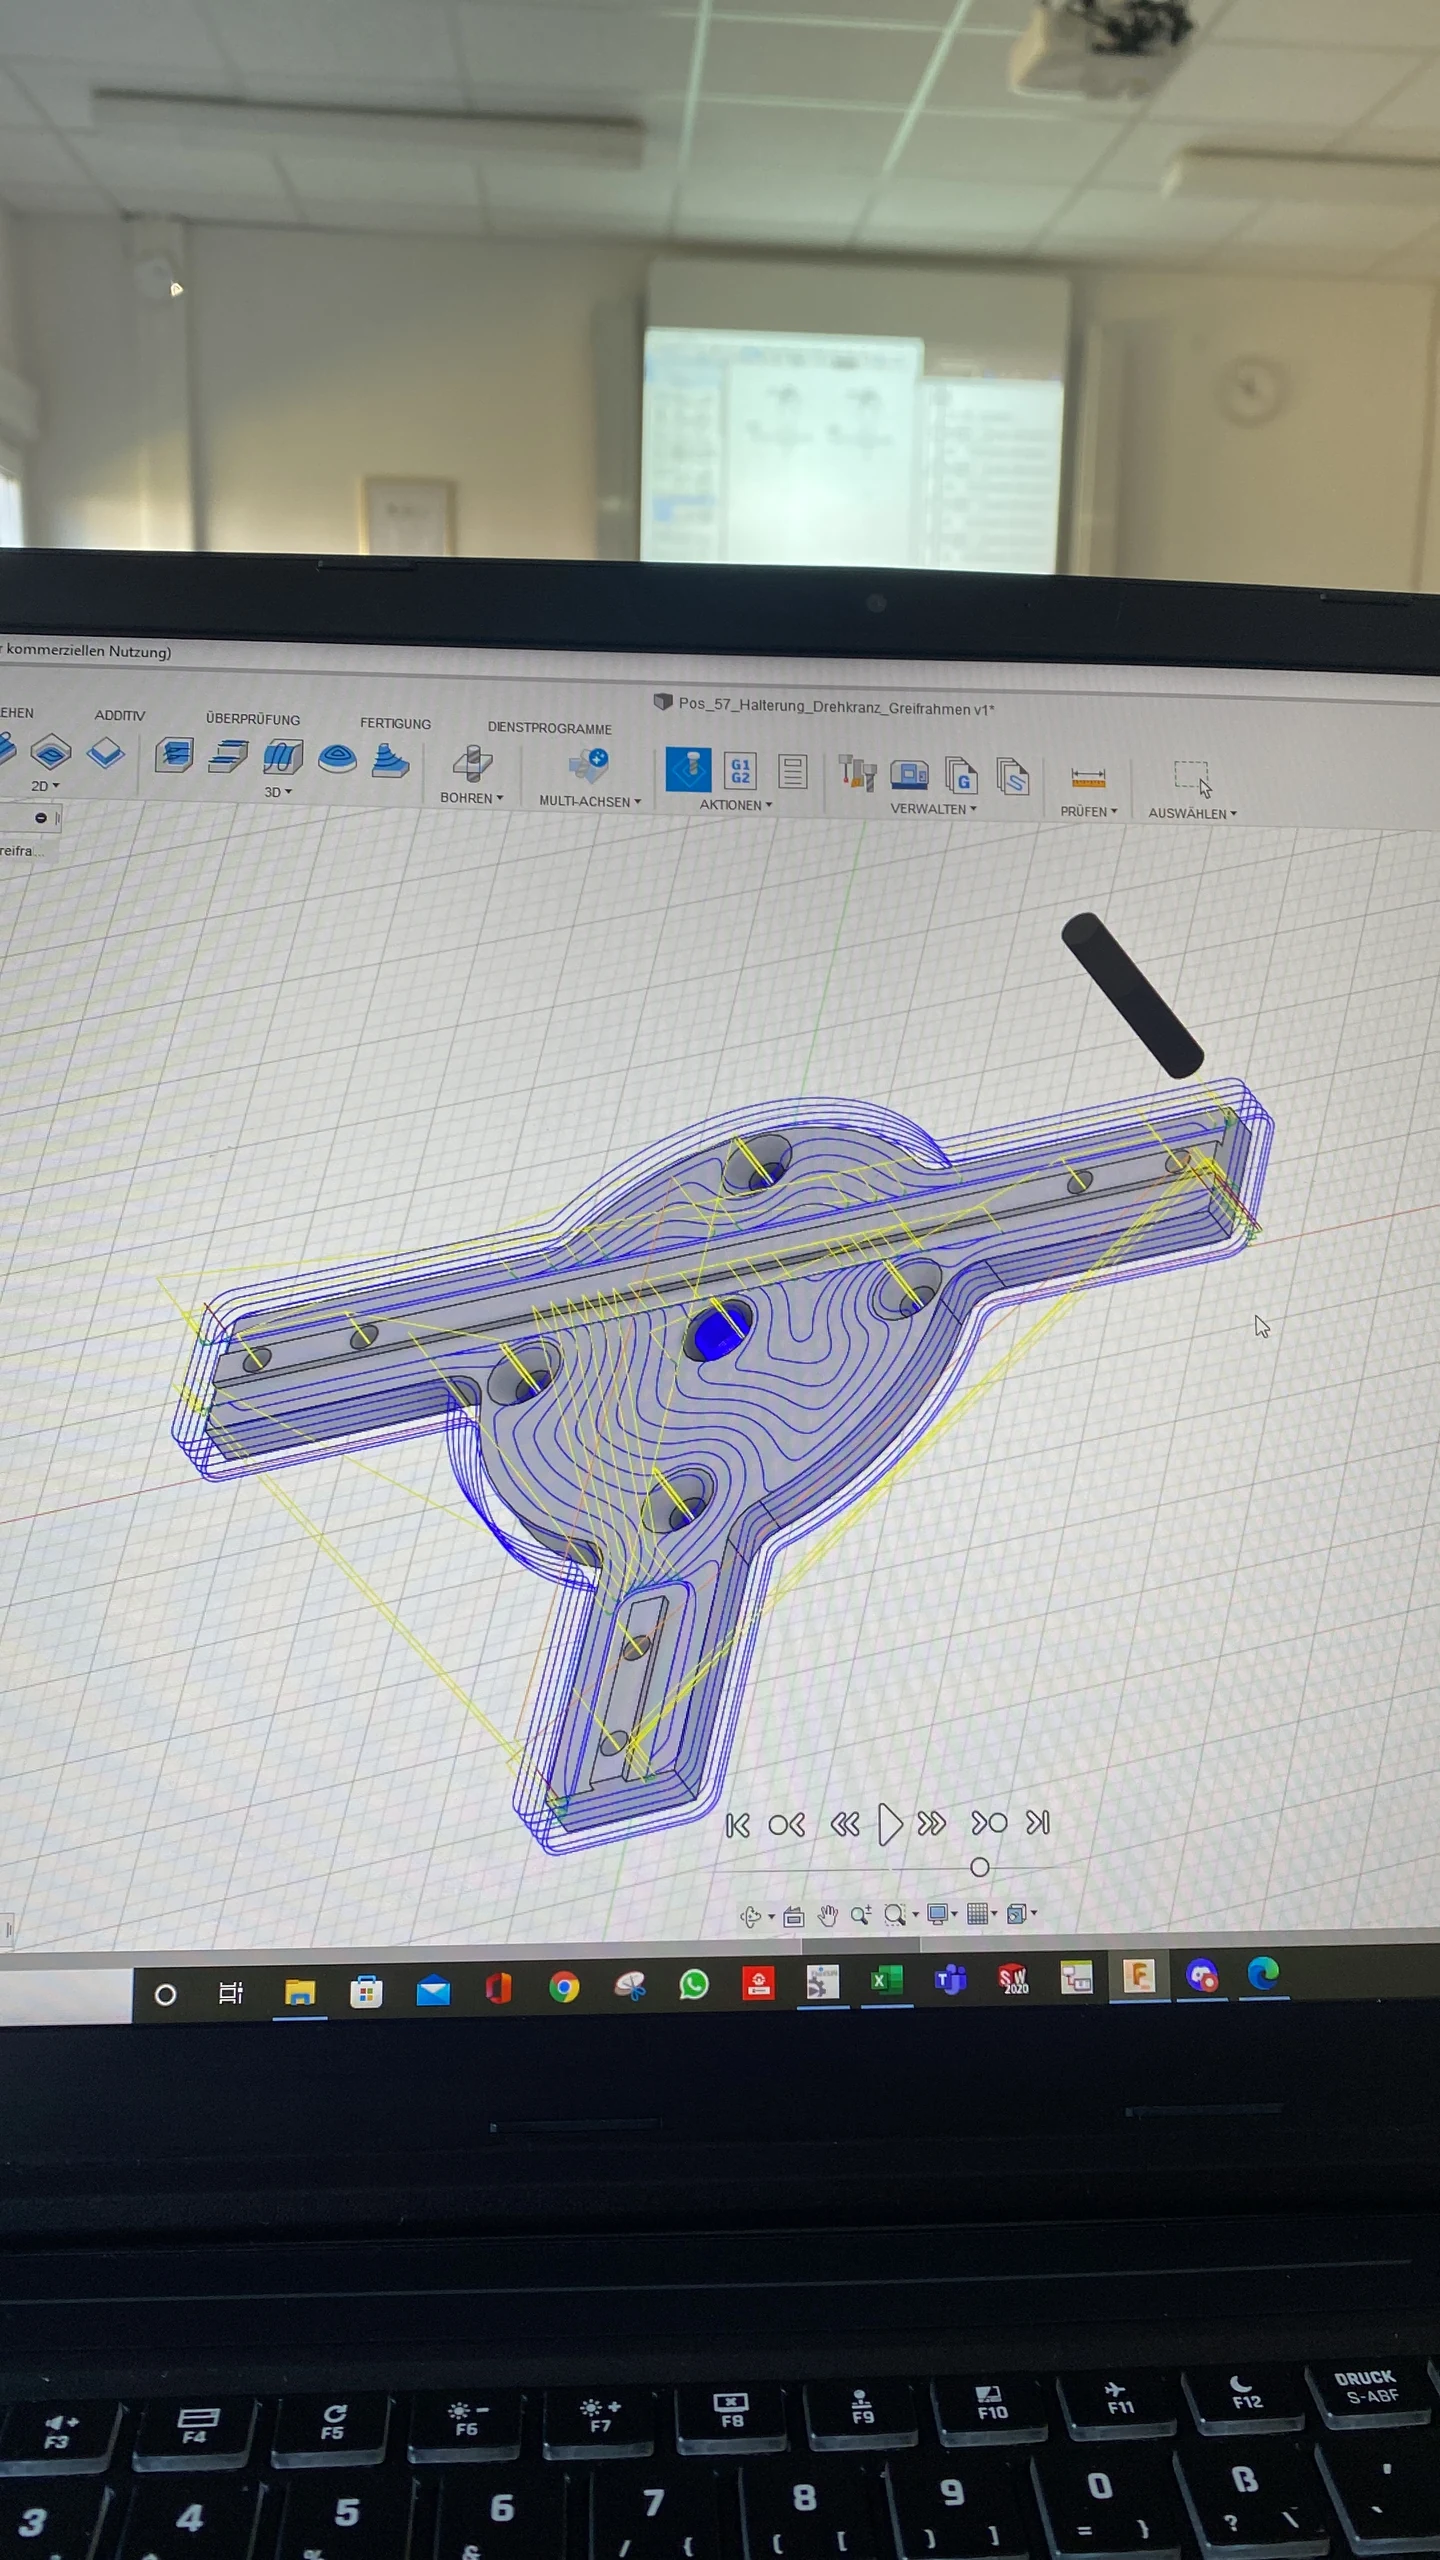Click the 3D contour toolpath icon
This screenshot has height=2560, width=1440.
pos(390,761)
